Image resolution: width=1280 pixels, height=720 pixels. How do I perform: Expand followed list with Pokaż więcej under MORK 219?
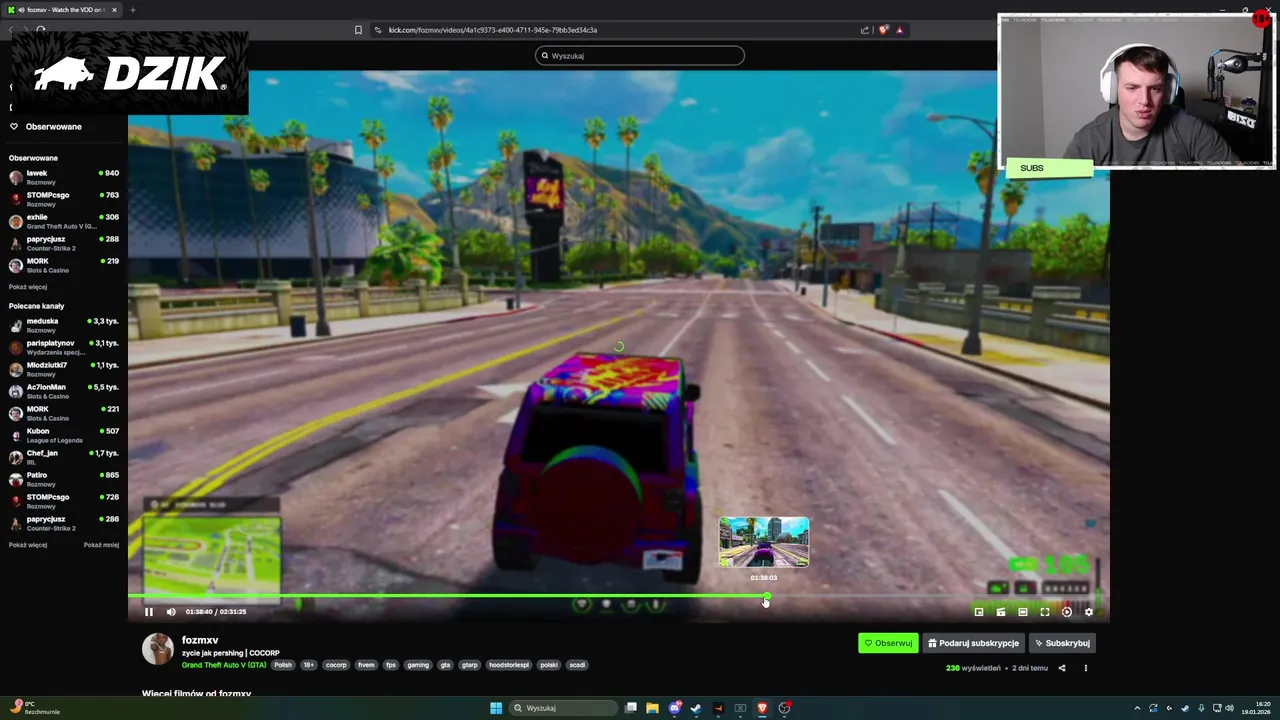[x=28, y=287]
